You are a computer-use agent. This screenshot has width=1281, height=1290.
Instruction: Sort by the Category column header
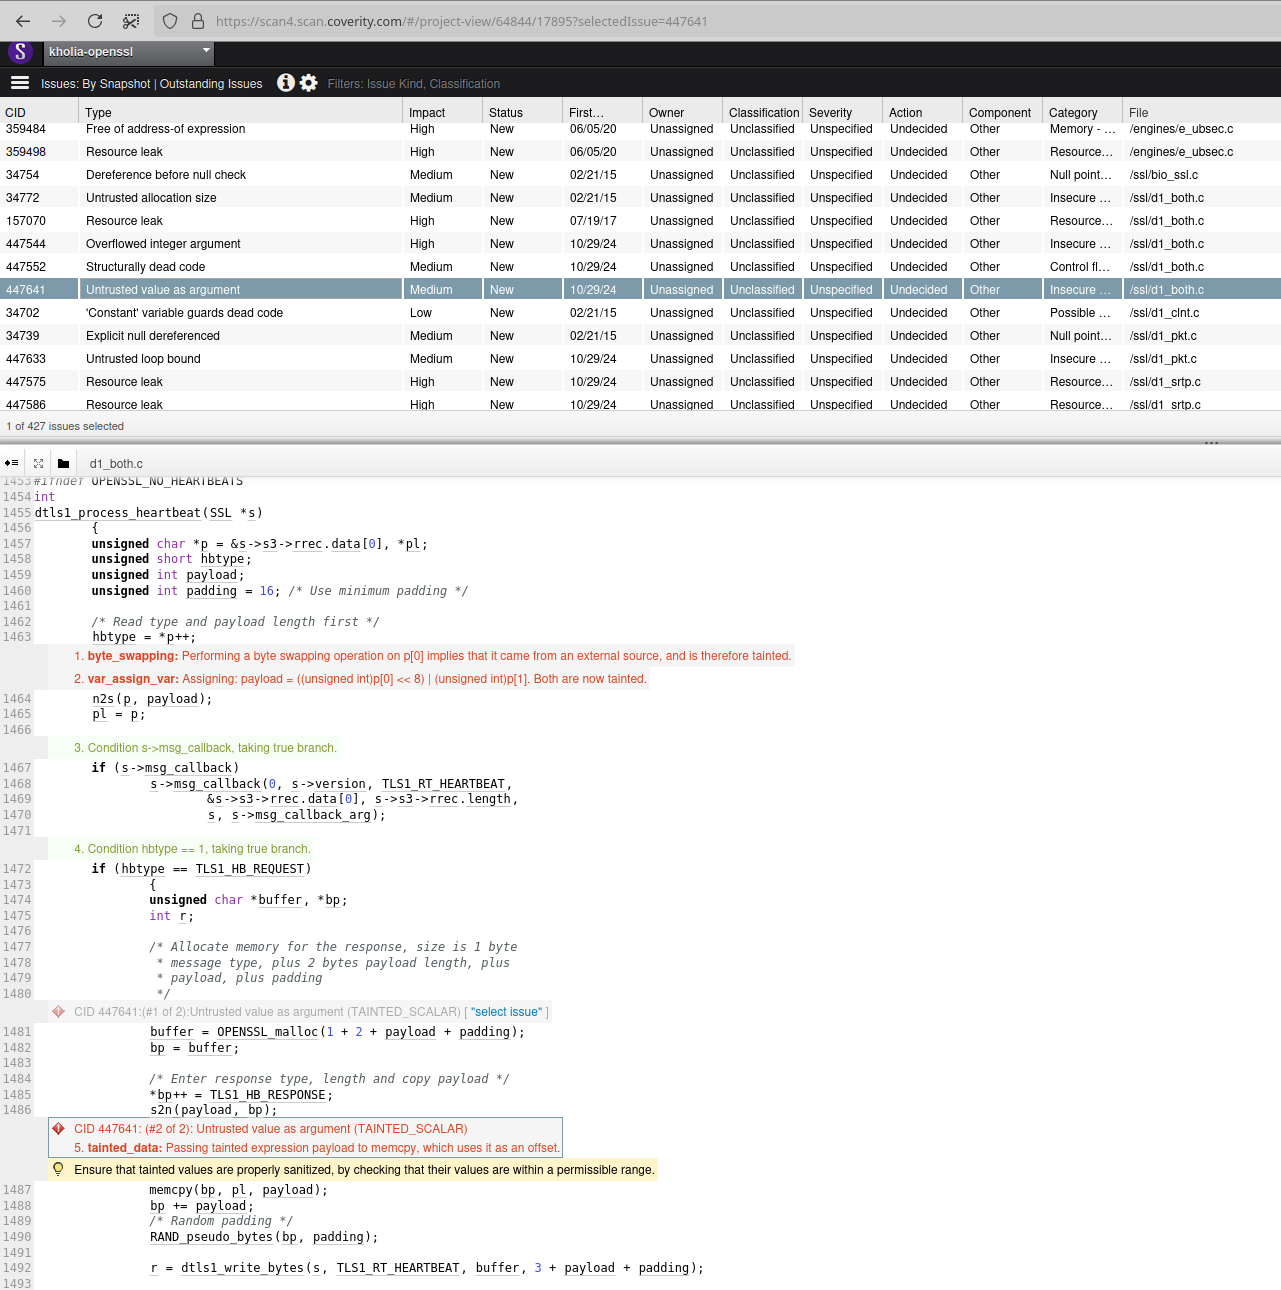tap(1083, 113)
